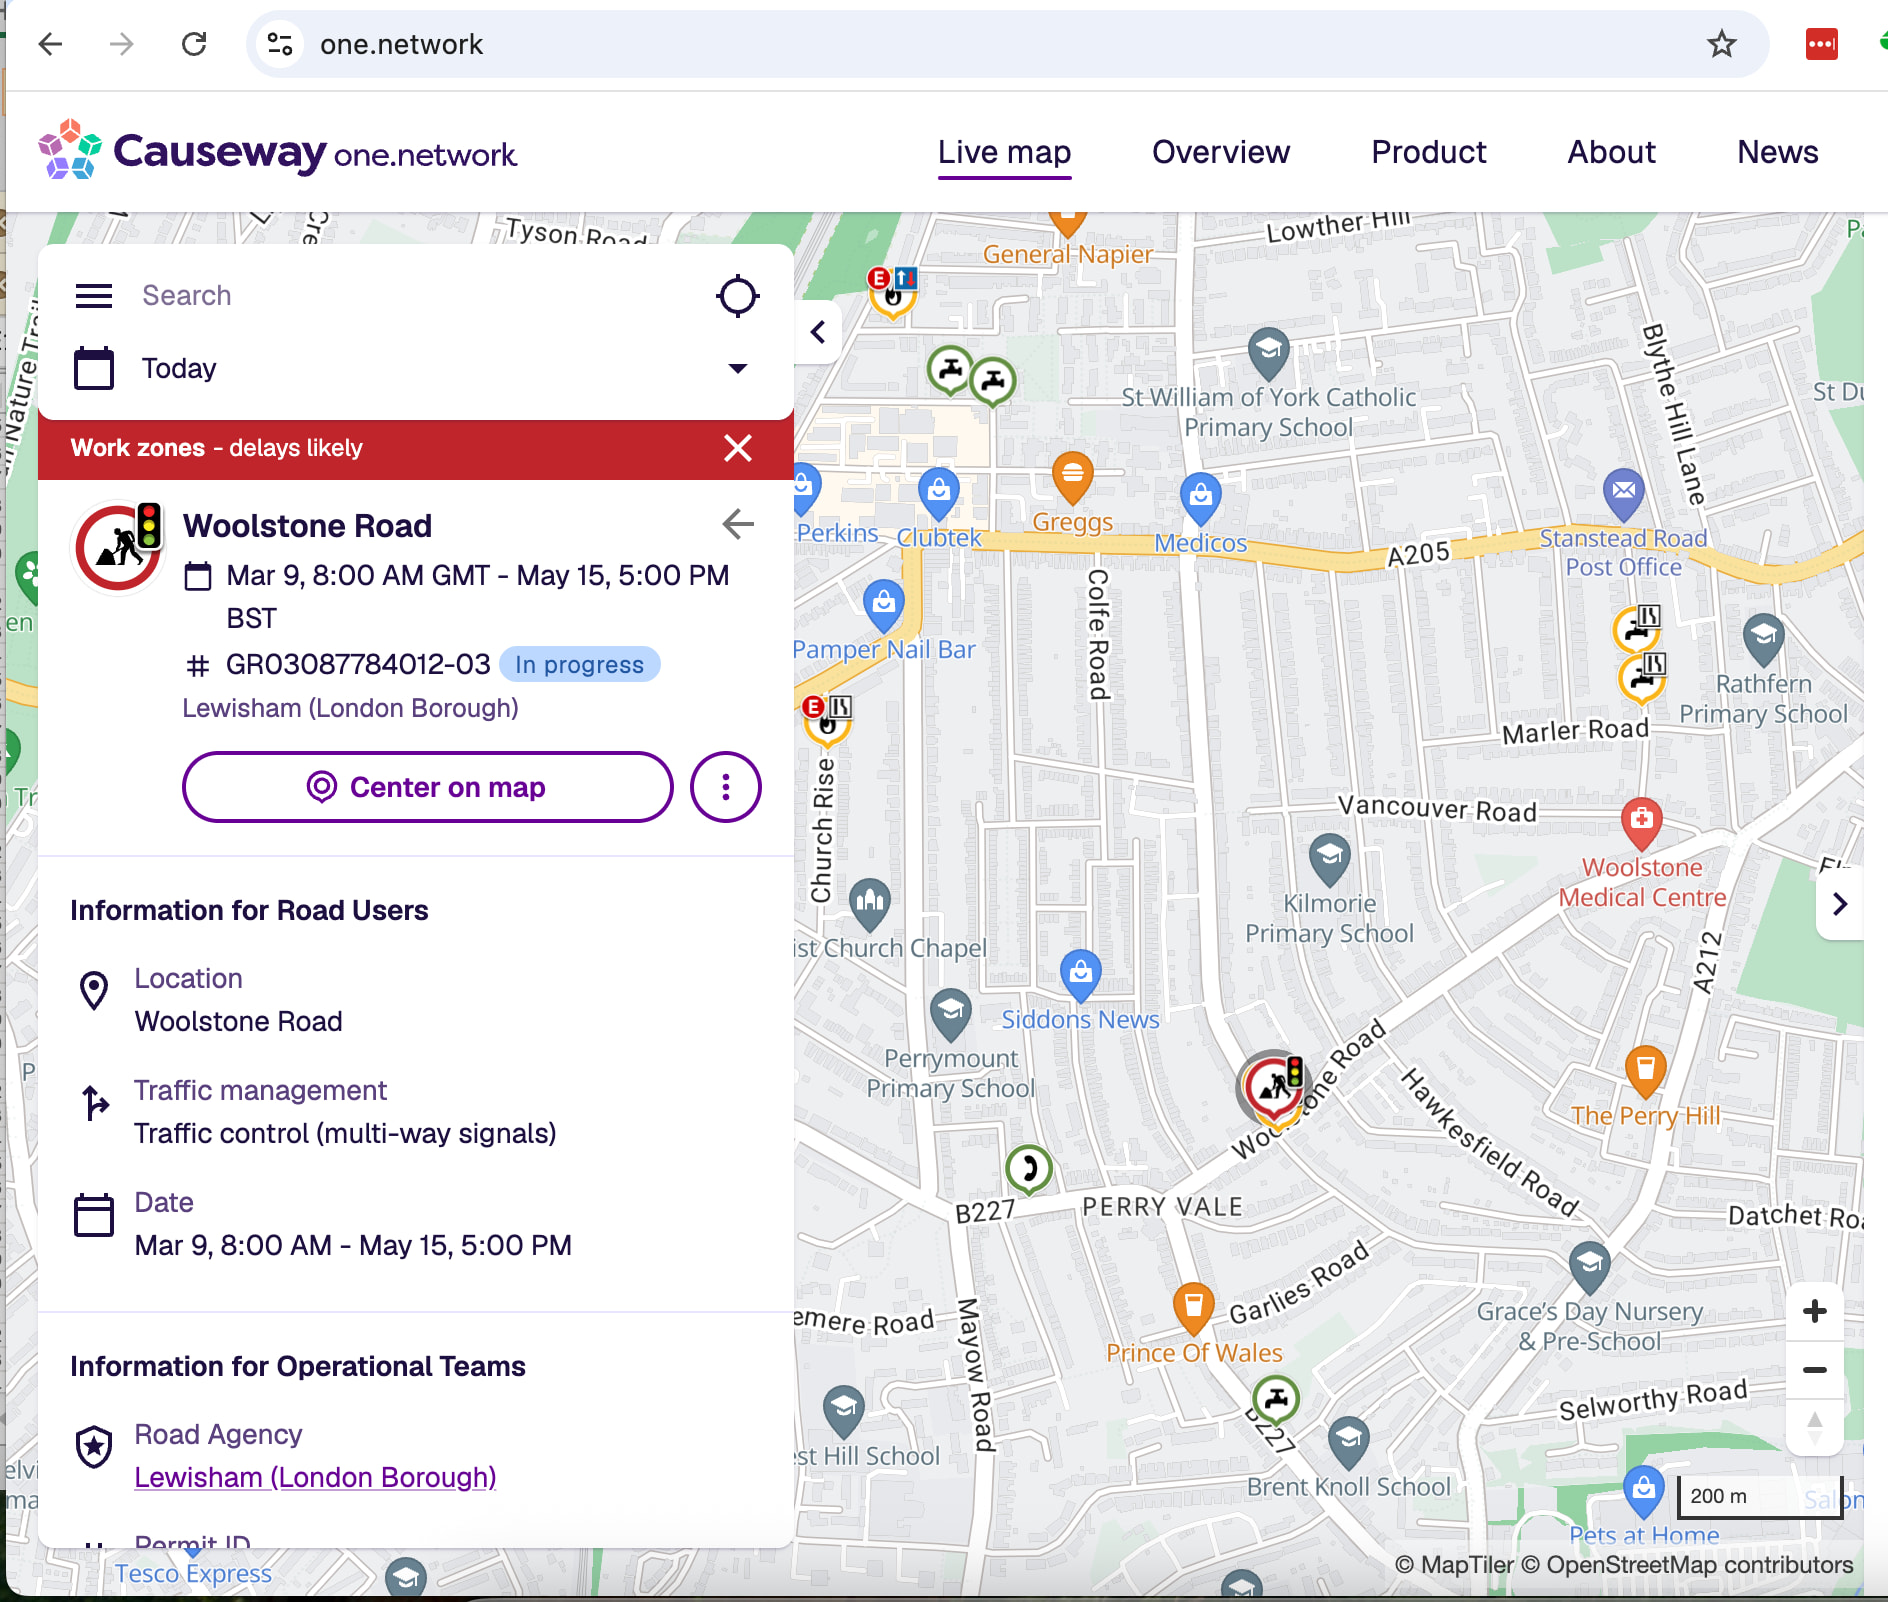Image resolution: width=1888 pixels, height=1602 pixels.
Task: Expand the Today date dropdown
Action: coord(737,368)
